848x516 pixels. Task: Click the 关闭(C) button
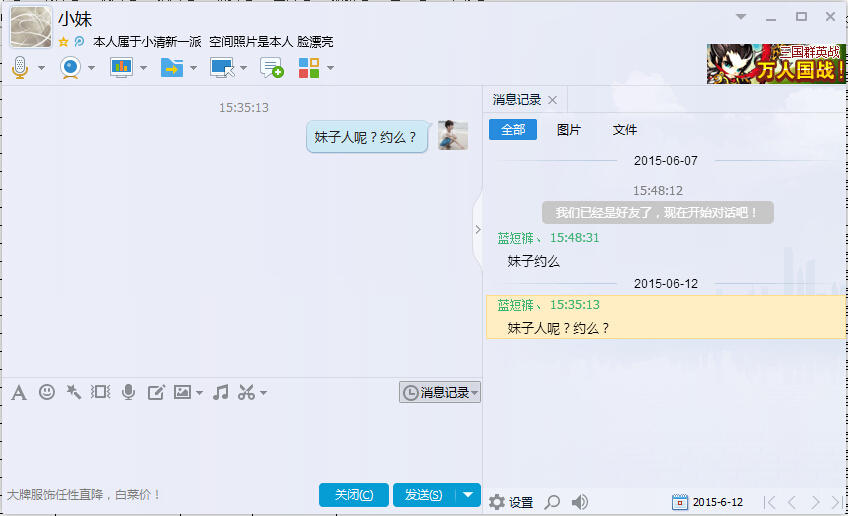tap(354, 495)
